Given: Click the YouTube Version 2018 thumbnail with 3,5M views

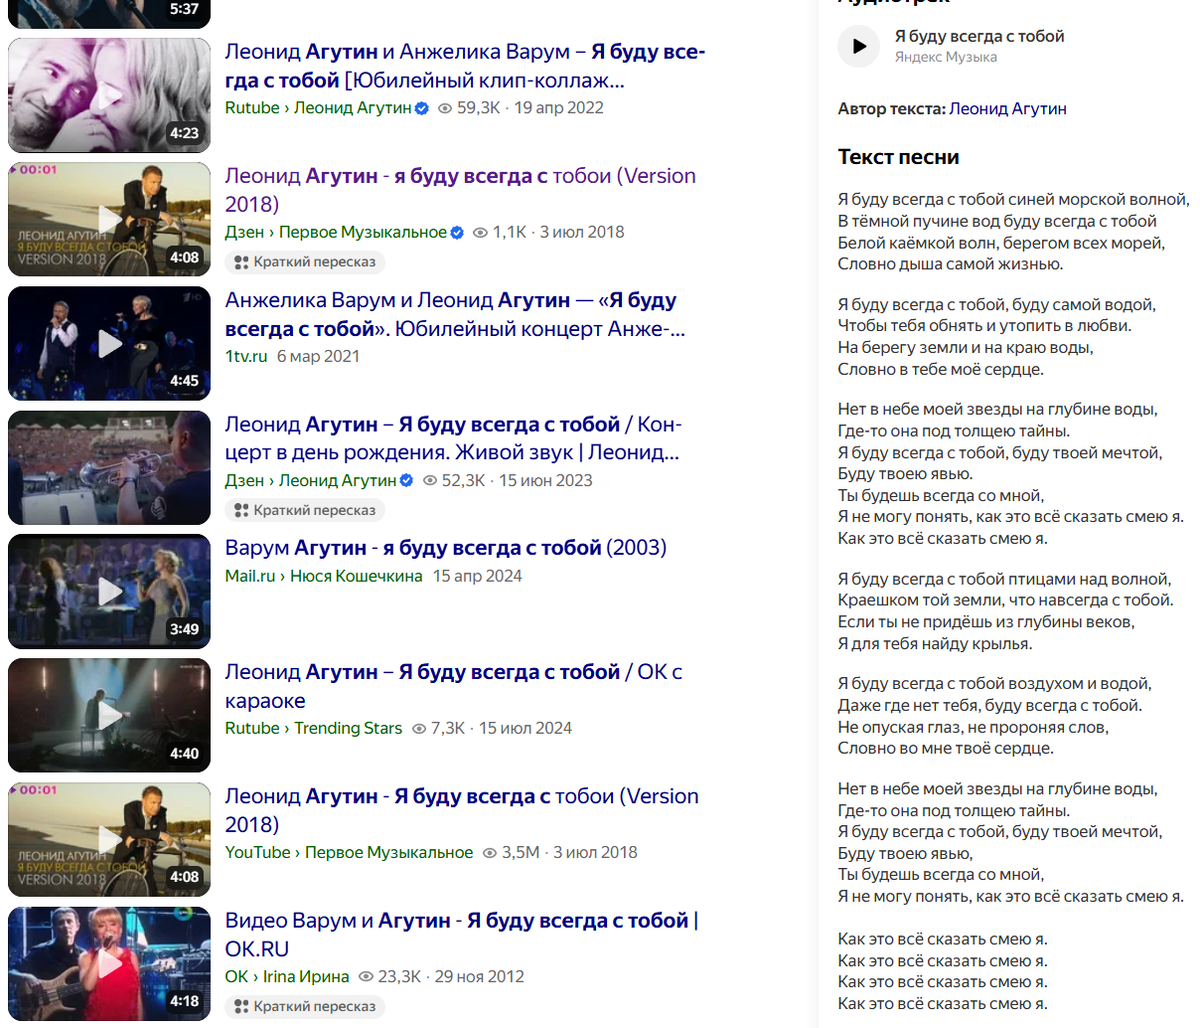Looking at the screenshot, I should pos(109,839).
